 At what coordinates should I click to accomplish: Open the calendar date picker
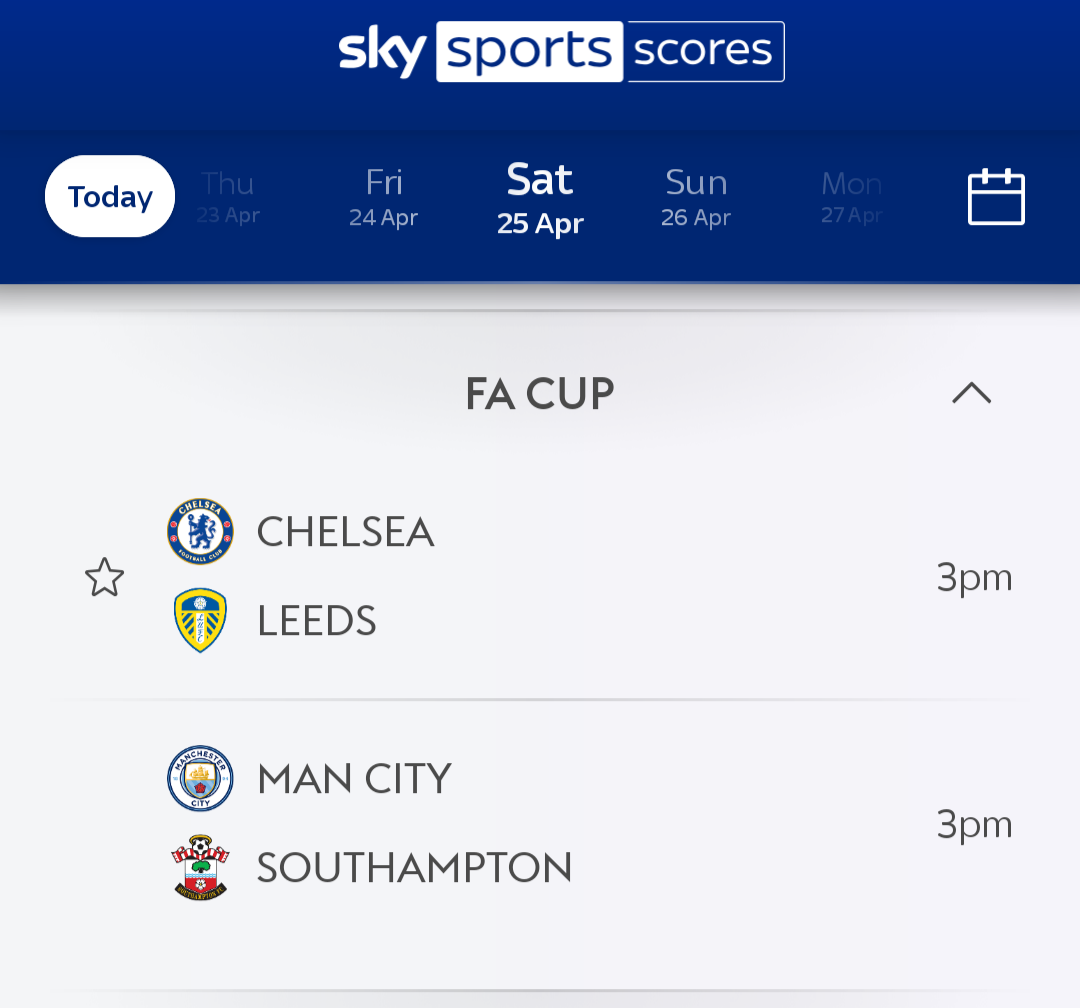996,197
